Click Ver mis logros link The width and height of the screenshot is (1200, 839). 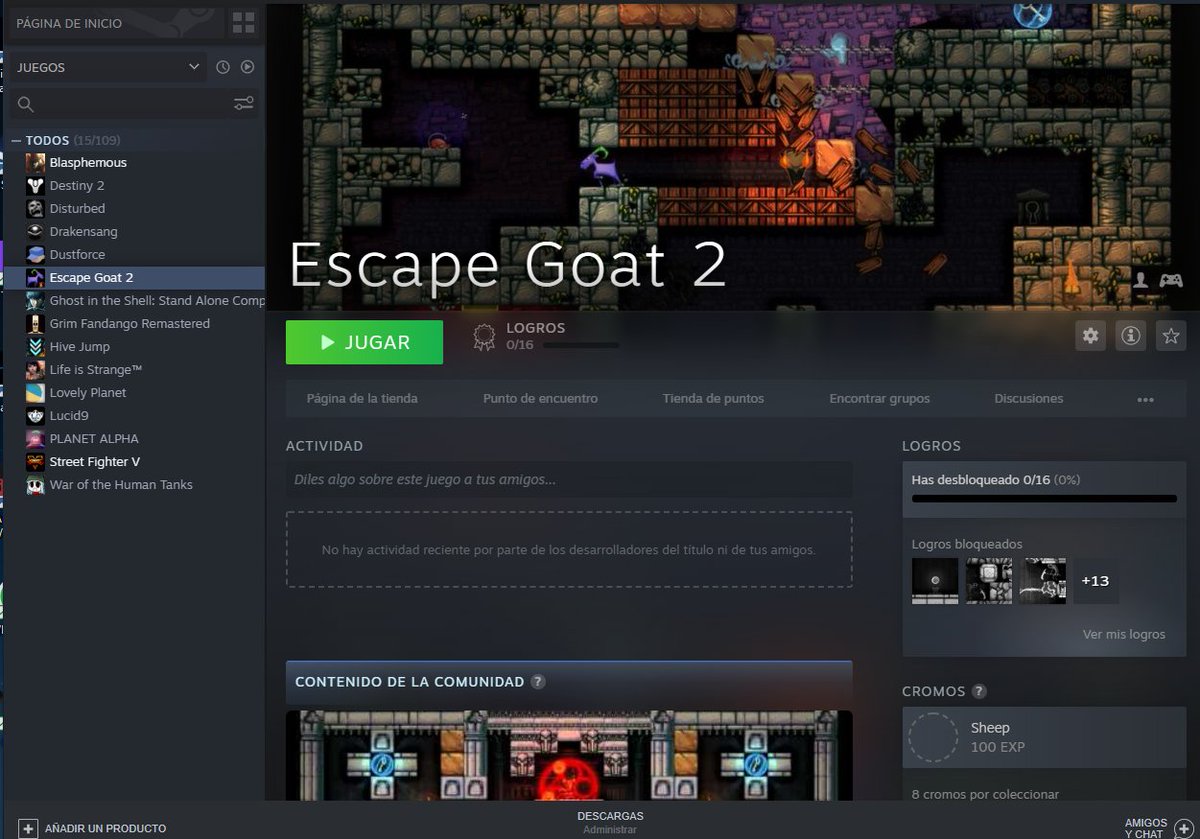(1123, 634)
